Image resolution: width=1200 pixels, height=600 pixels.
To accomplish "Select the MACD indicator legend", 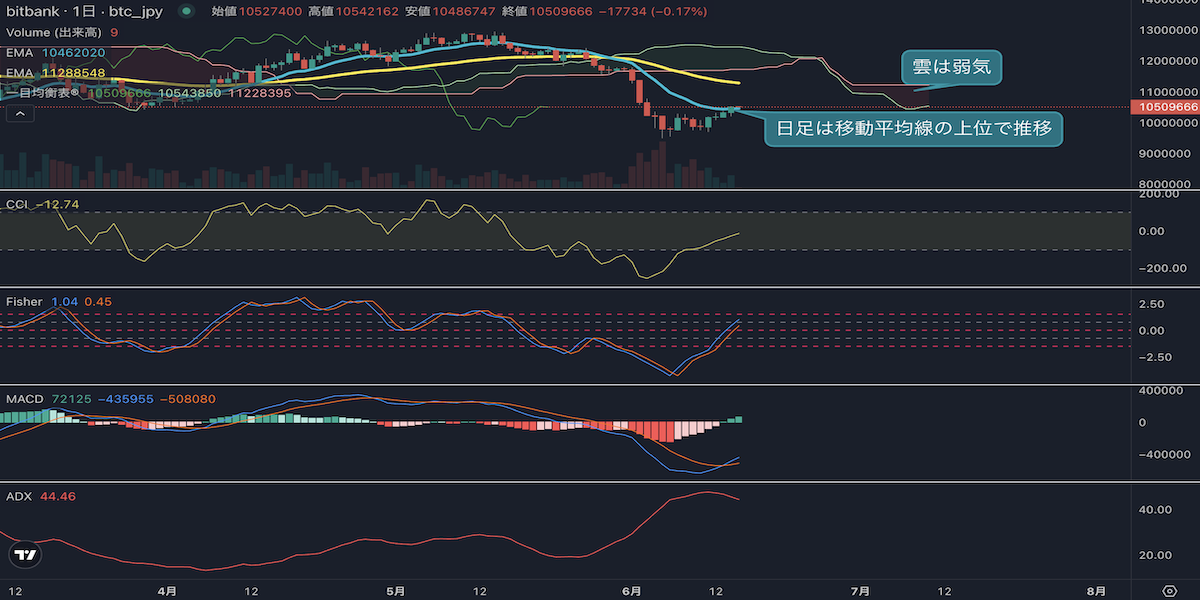I will (x=110, y=399).
